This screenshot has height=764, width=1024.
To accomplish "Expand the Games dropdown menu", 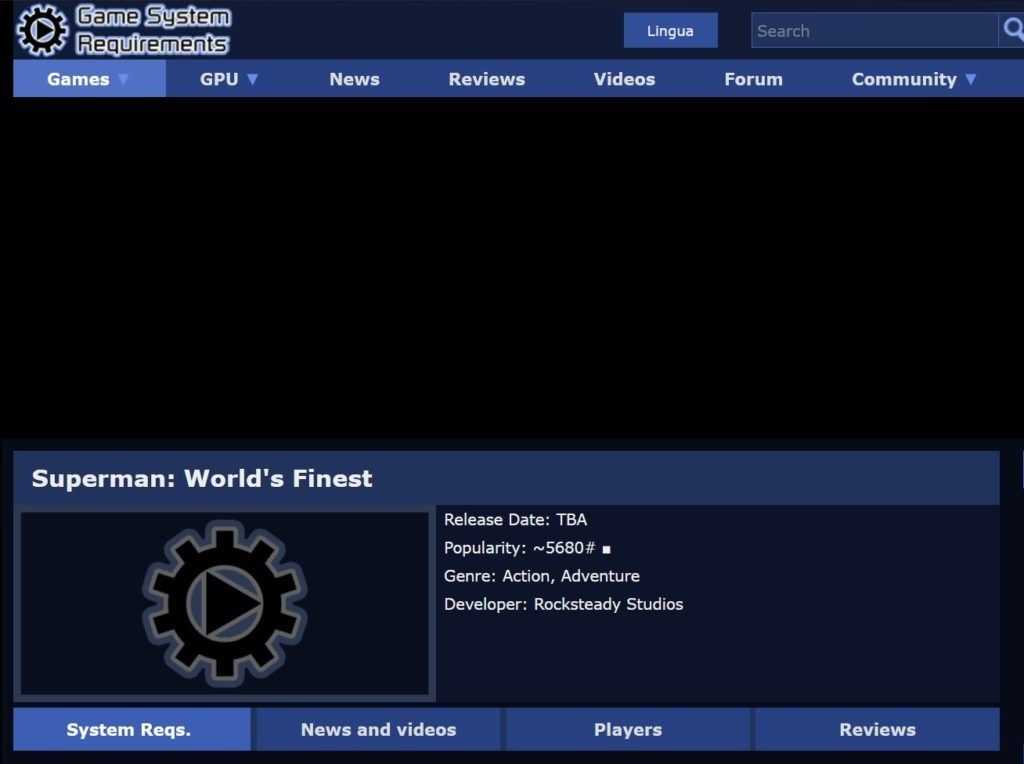I will pos(89,79).
